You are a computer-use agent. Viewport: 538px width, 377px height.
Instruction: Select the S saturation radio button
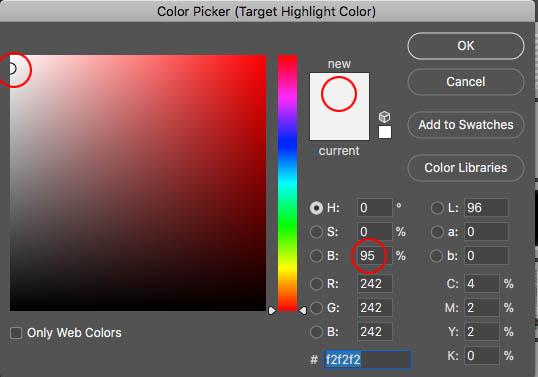click(316, 232)
